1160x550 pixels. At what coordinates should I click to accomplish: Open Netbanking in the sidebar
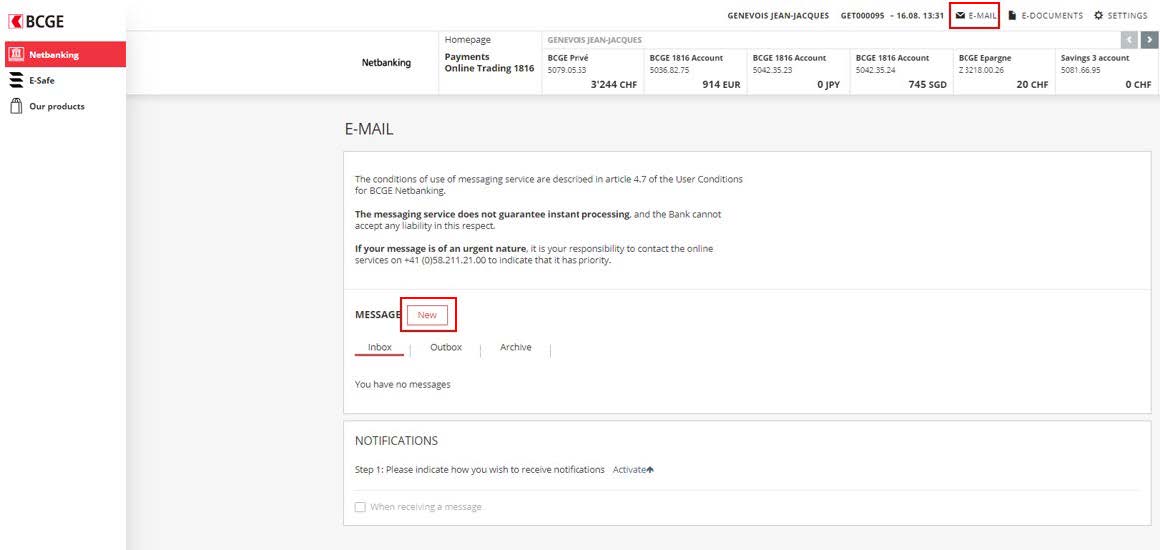63,54
